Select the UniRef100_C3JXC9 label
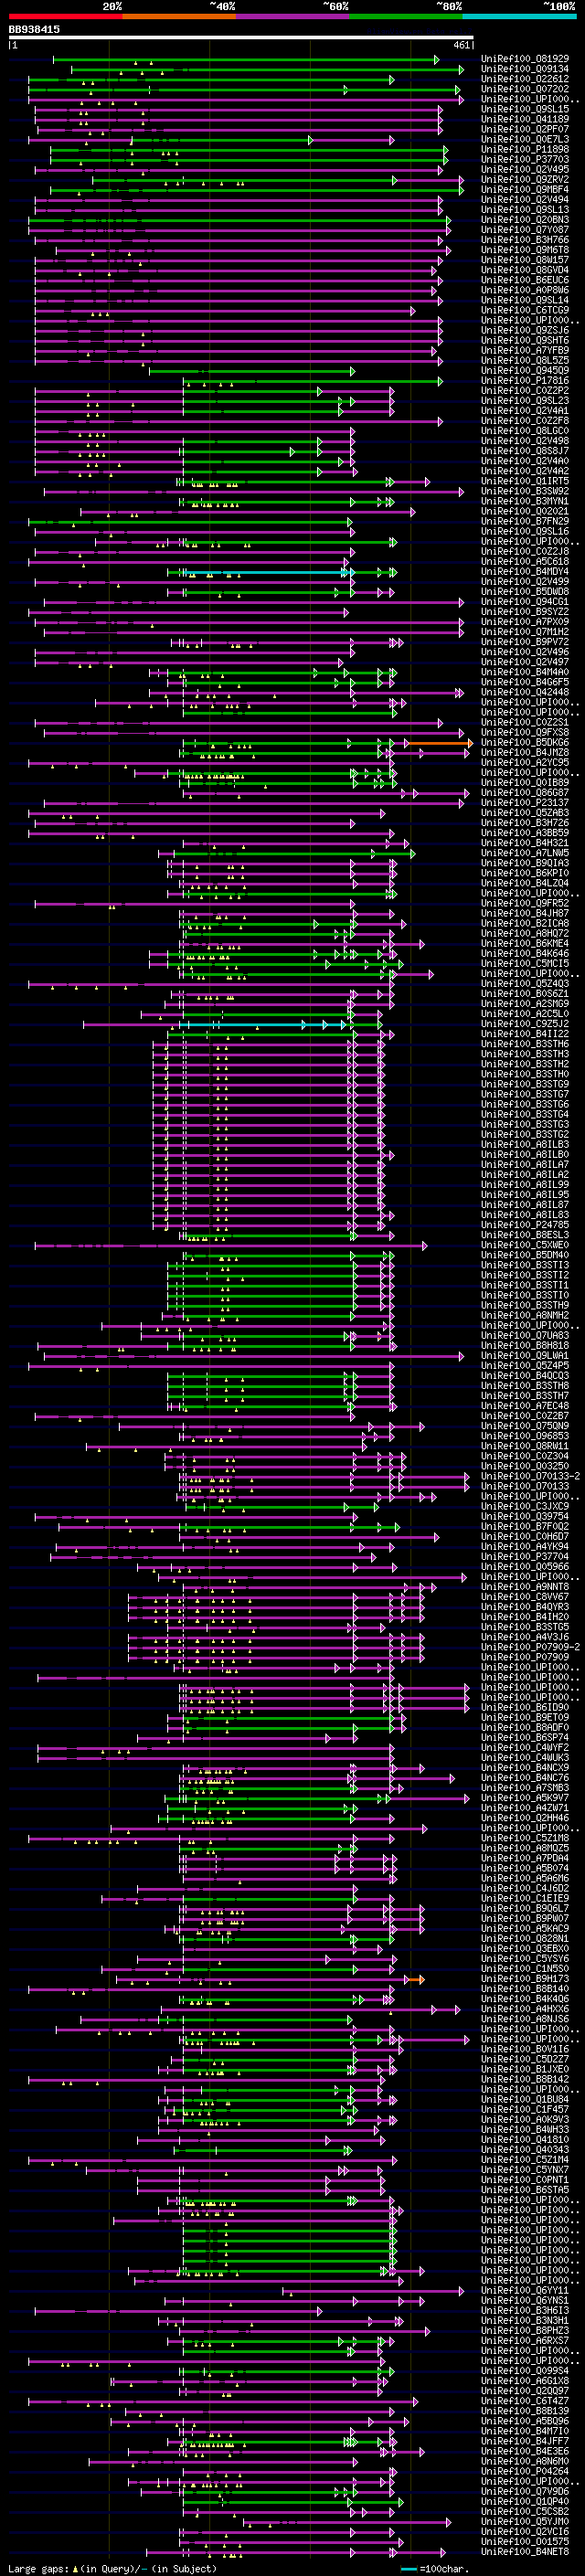Image resolution: width=585 pixels, height=2576 pixels. point(525,1506)
